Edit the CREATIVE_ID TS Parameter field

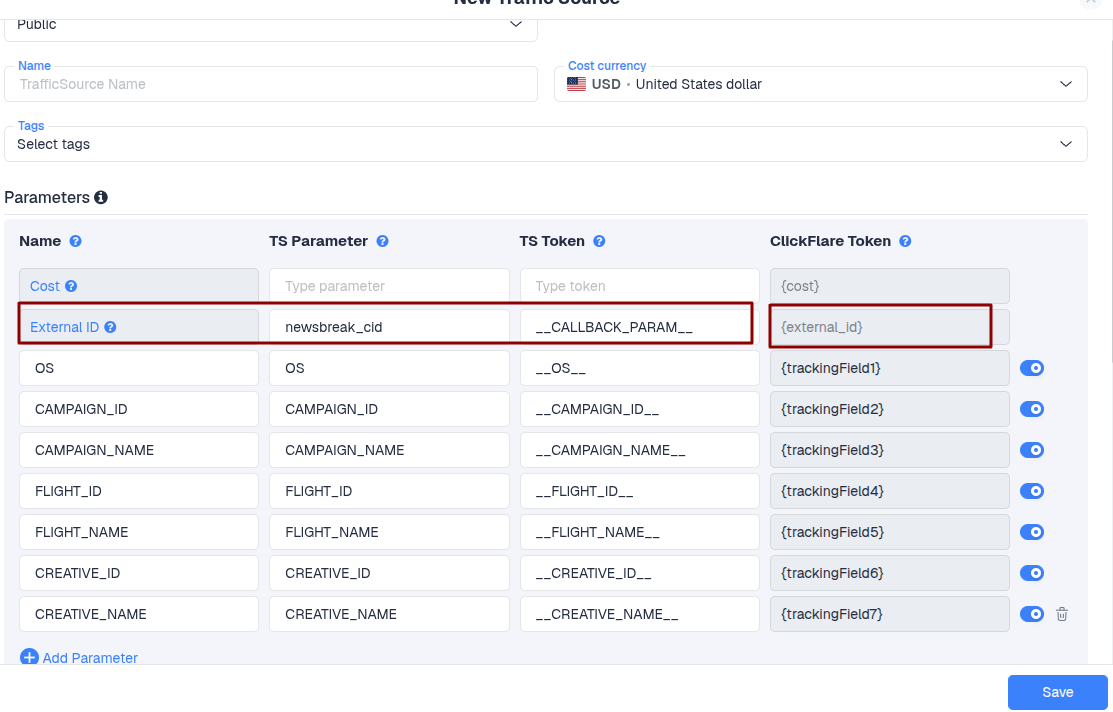coord(389,573)
